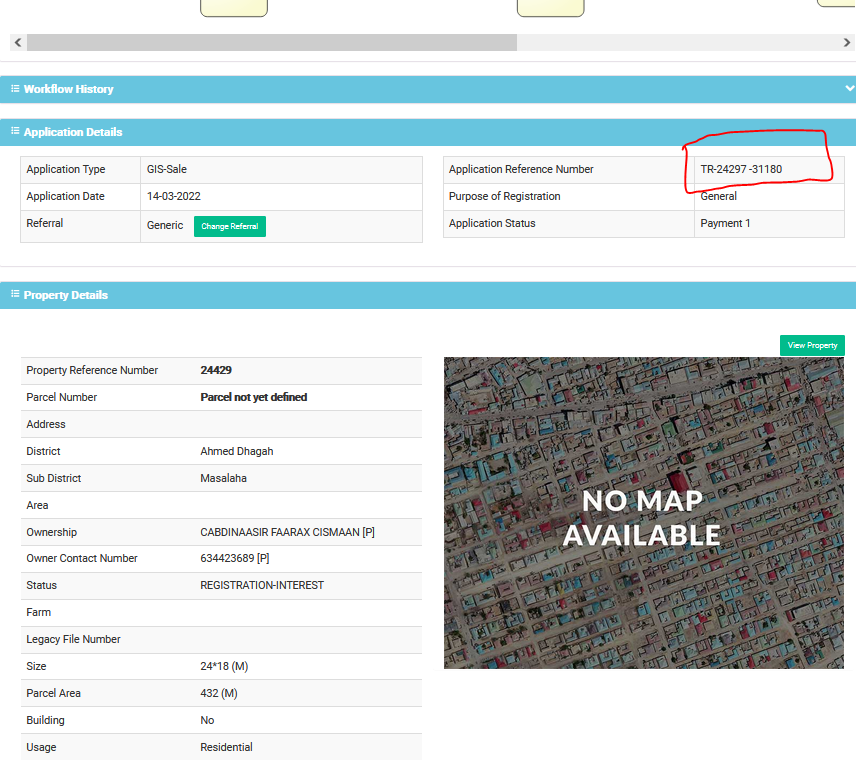Click the Masalaha sub district value
This screenshot has width=856, height=774.
point(223,478)
